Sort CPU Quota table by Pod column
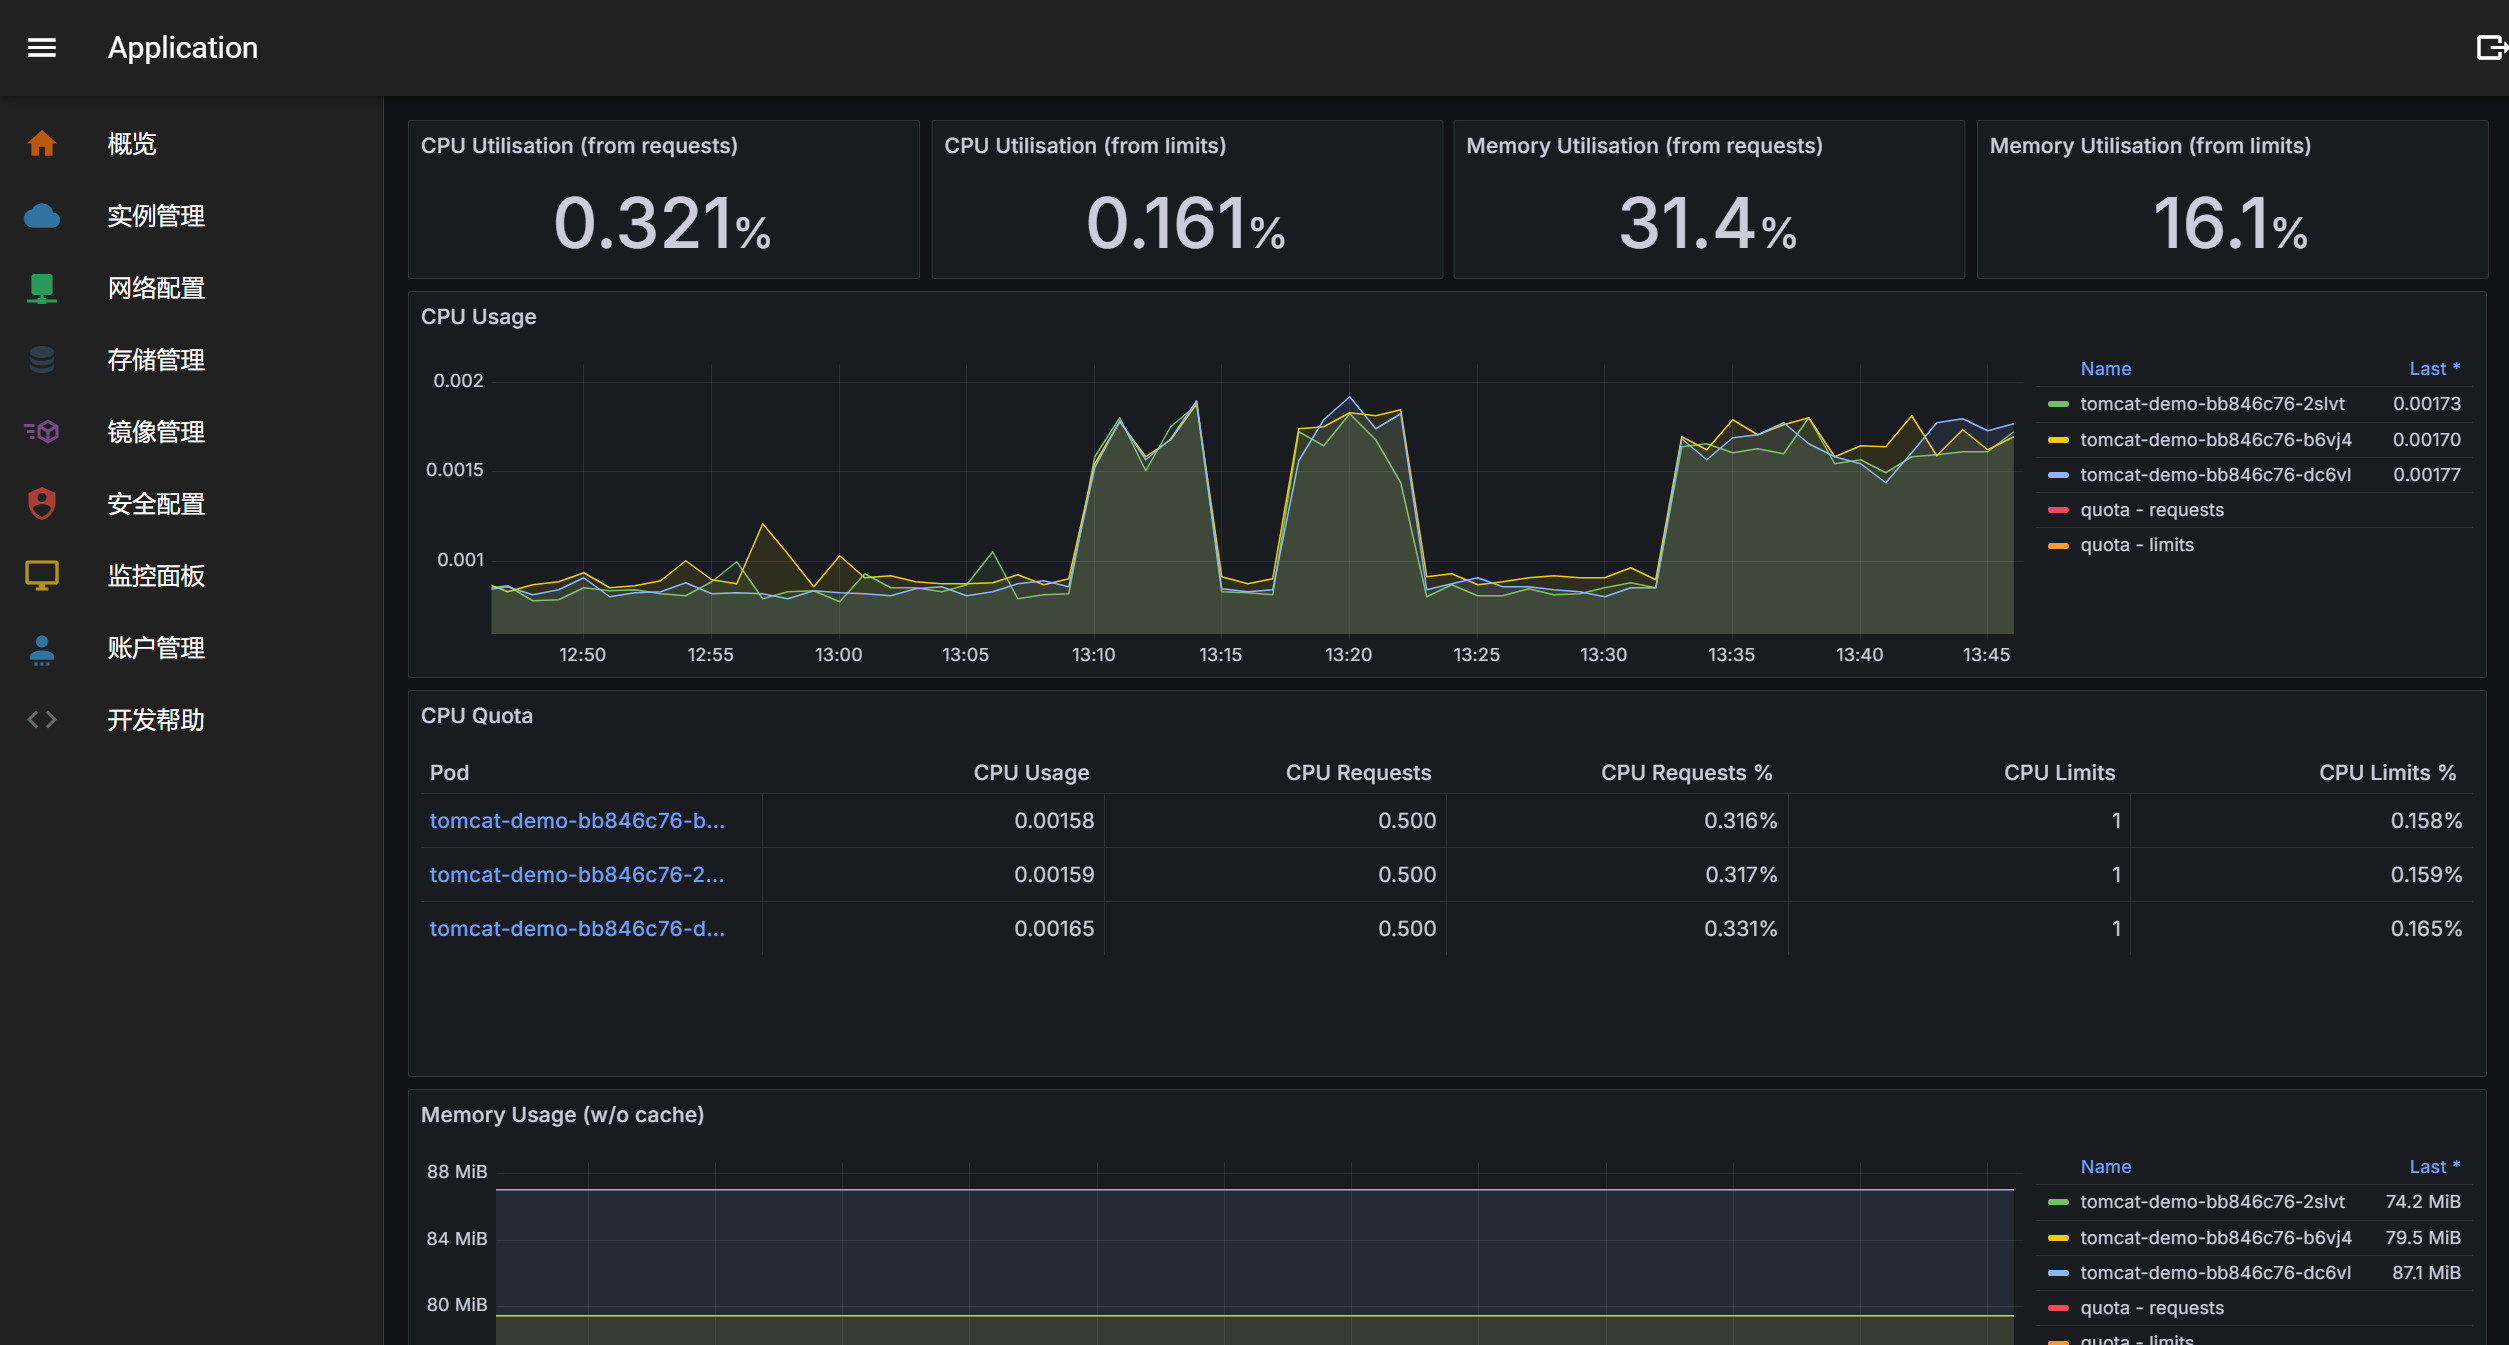 coord(449,773)
